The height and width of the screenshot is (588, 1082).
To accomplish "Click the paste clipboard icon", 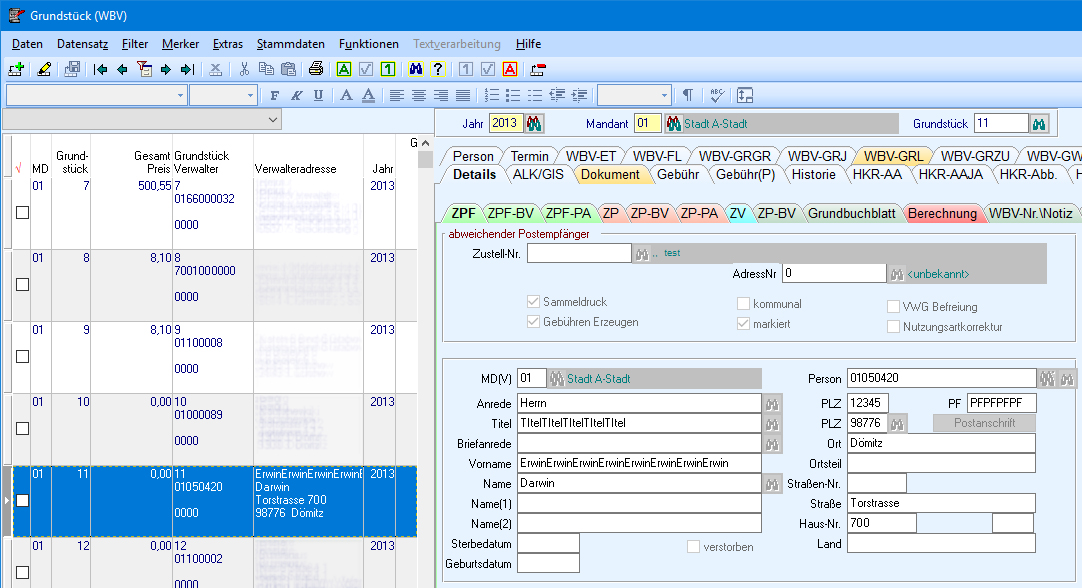I will click(x=288, y=69).
